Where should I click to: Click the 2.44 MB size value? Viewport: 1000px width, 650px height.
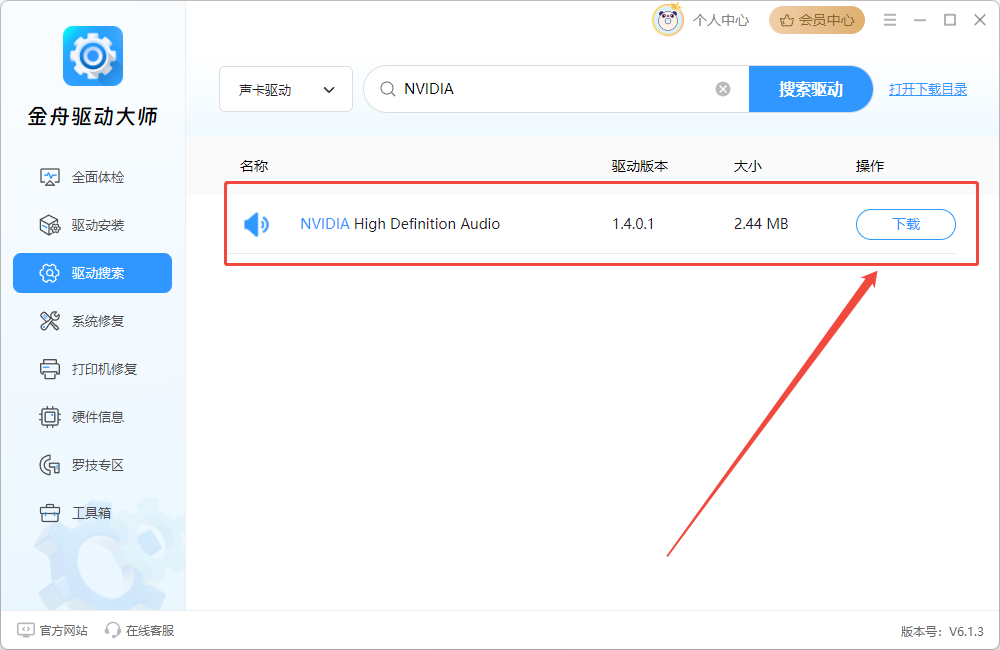(x=761, y=224)
